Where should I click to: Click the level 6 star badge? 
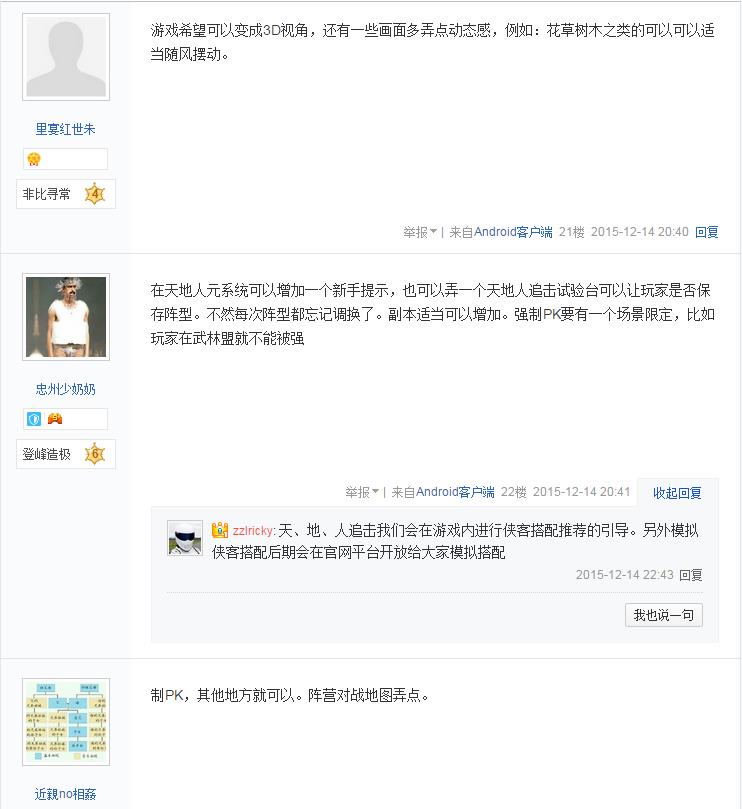[x=95, y=454]
